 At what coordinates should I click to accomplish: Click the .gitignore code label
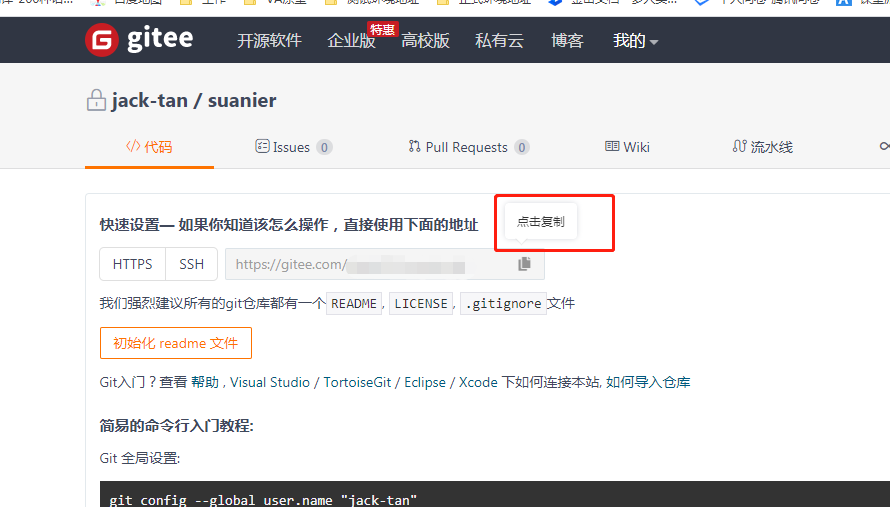(503, 304)
